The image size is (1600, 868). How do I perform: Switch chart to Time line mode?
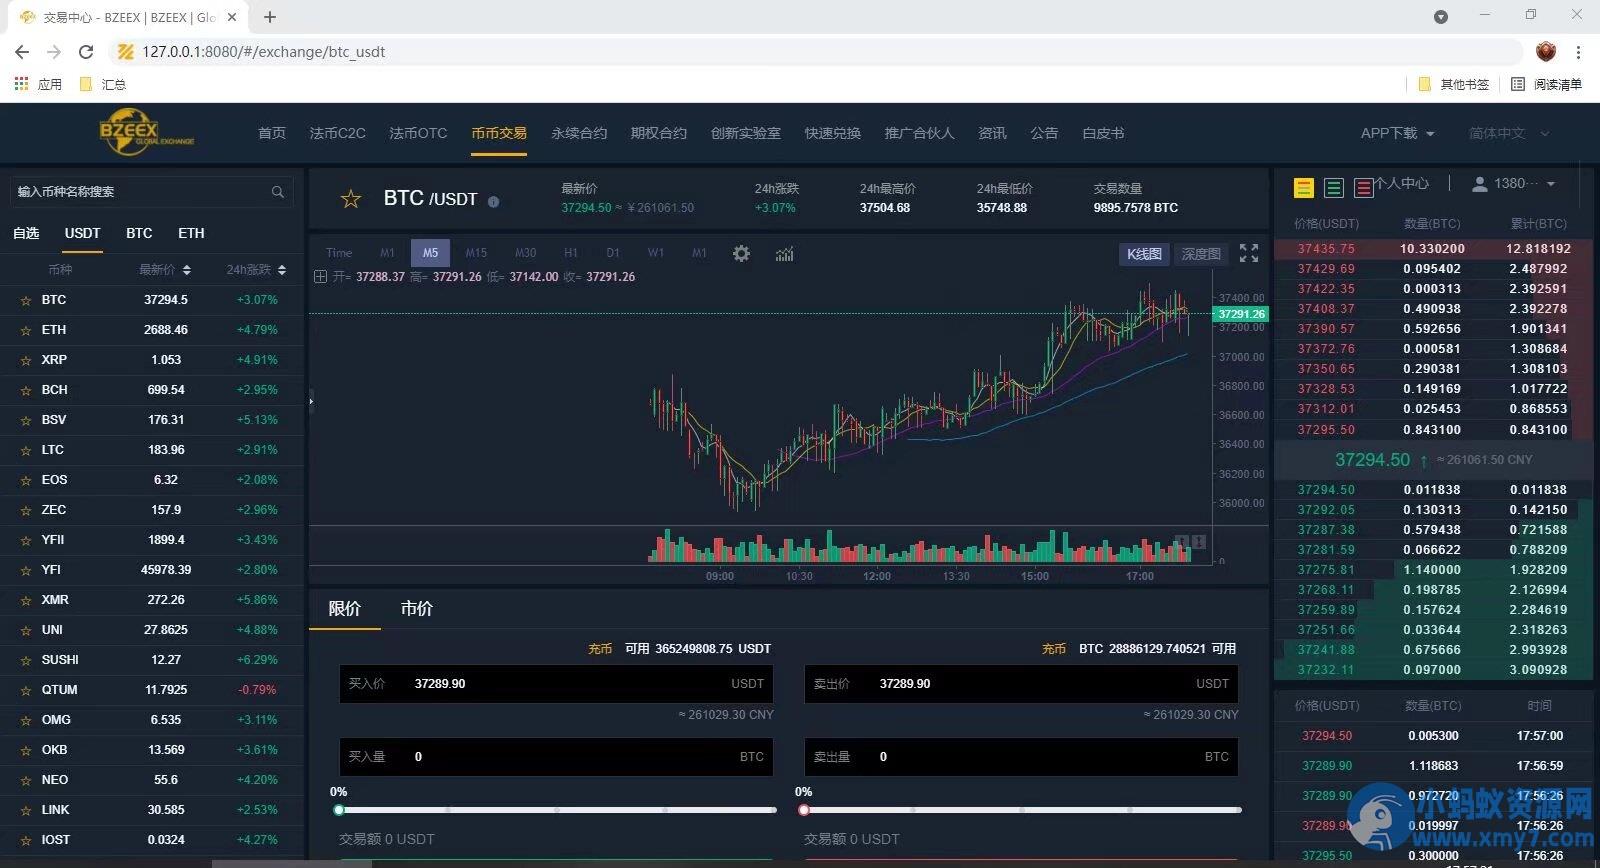339,253
